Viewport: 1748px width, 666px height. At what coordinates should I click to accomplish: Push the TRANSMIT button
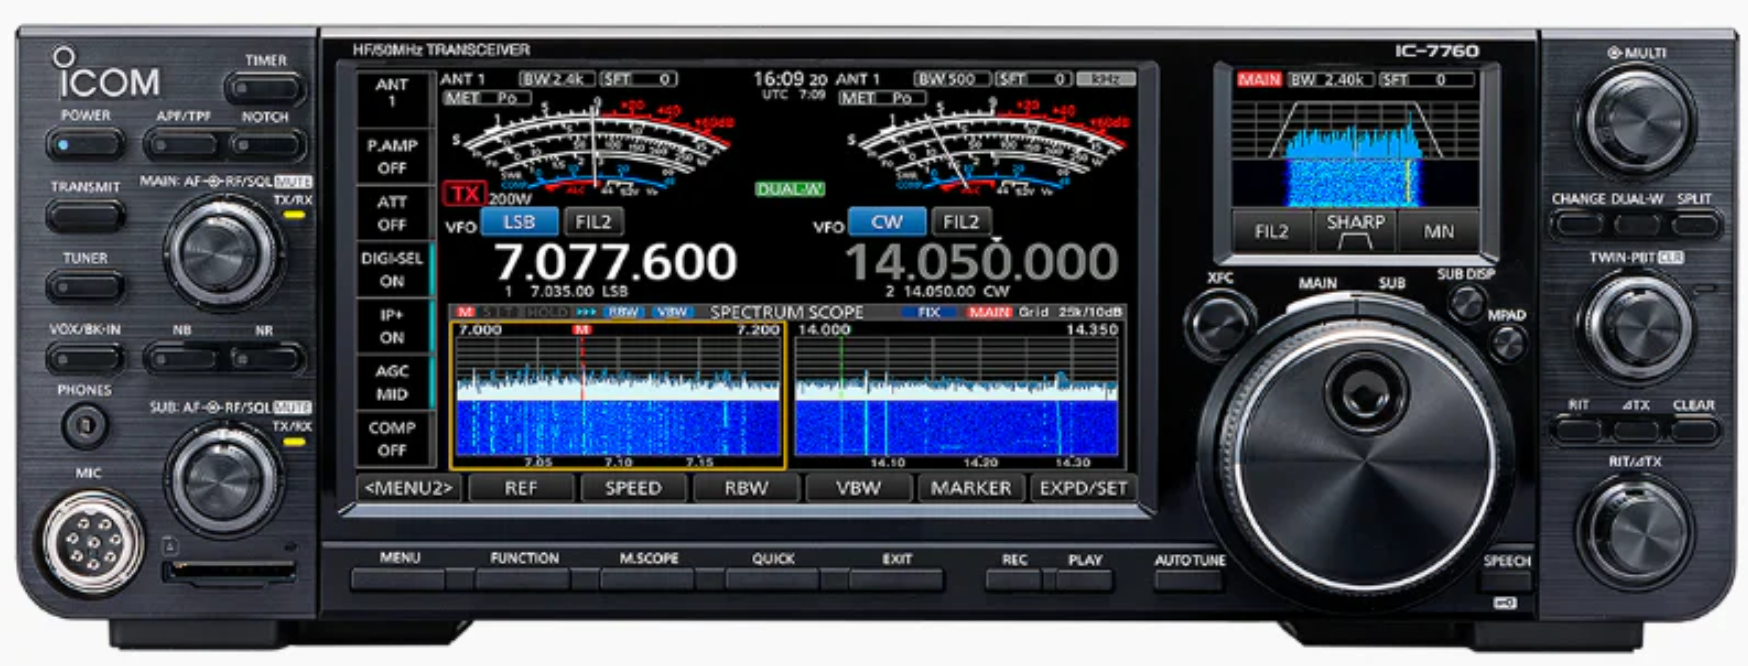[x=86, y=215]
